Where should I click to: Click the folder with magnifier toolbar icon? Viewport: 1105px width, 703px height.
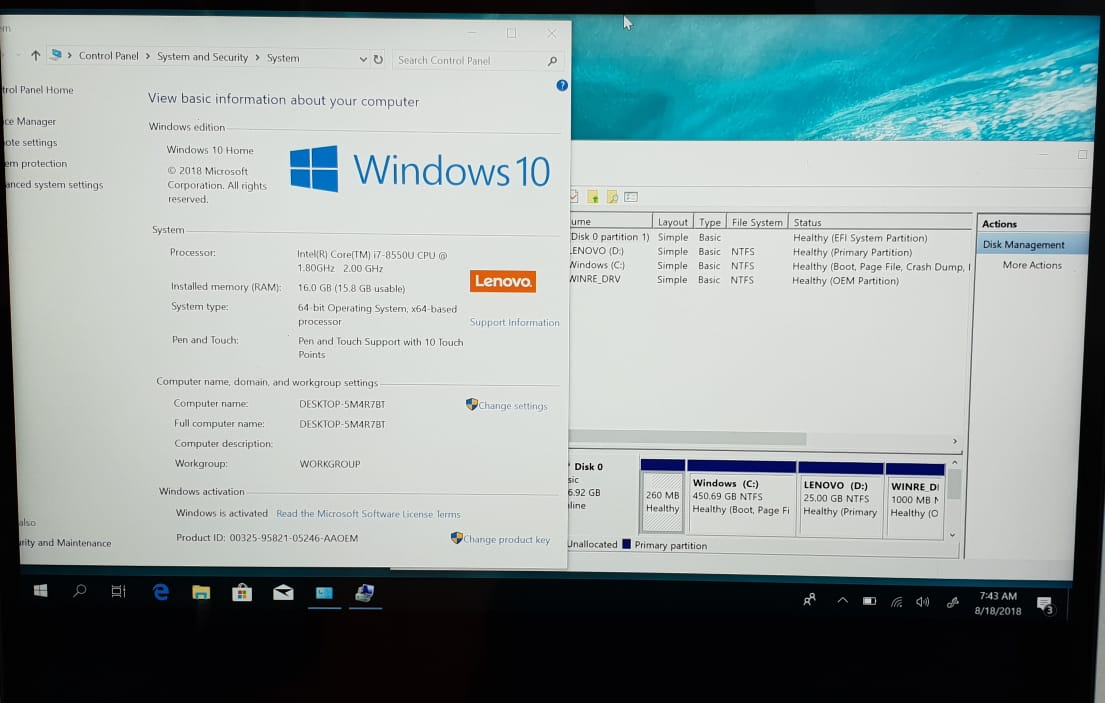(612, 197)
